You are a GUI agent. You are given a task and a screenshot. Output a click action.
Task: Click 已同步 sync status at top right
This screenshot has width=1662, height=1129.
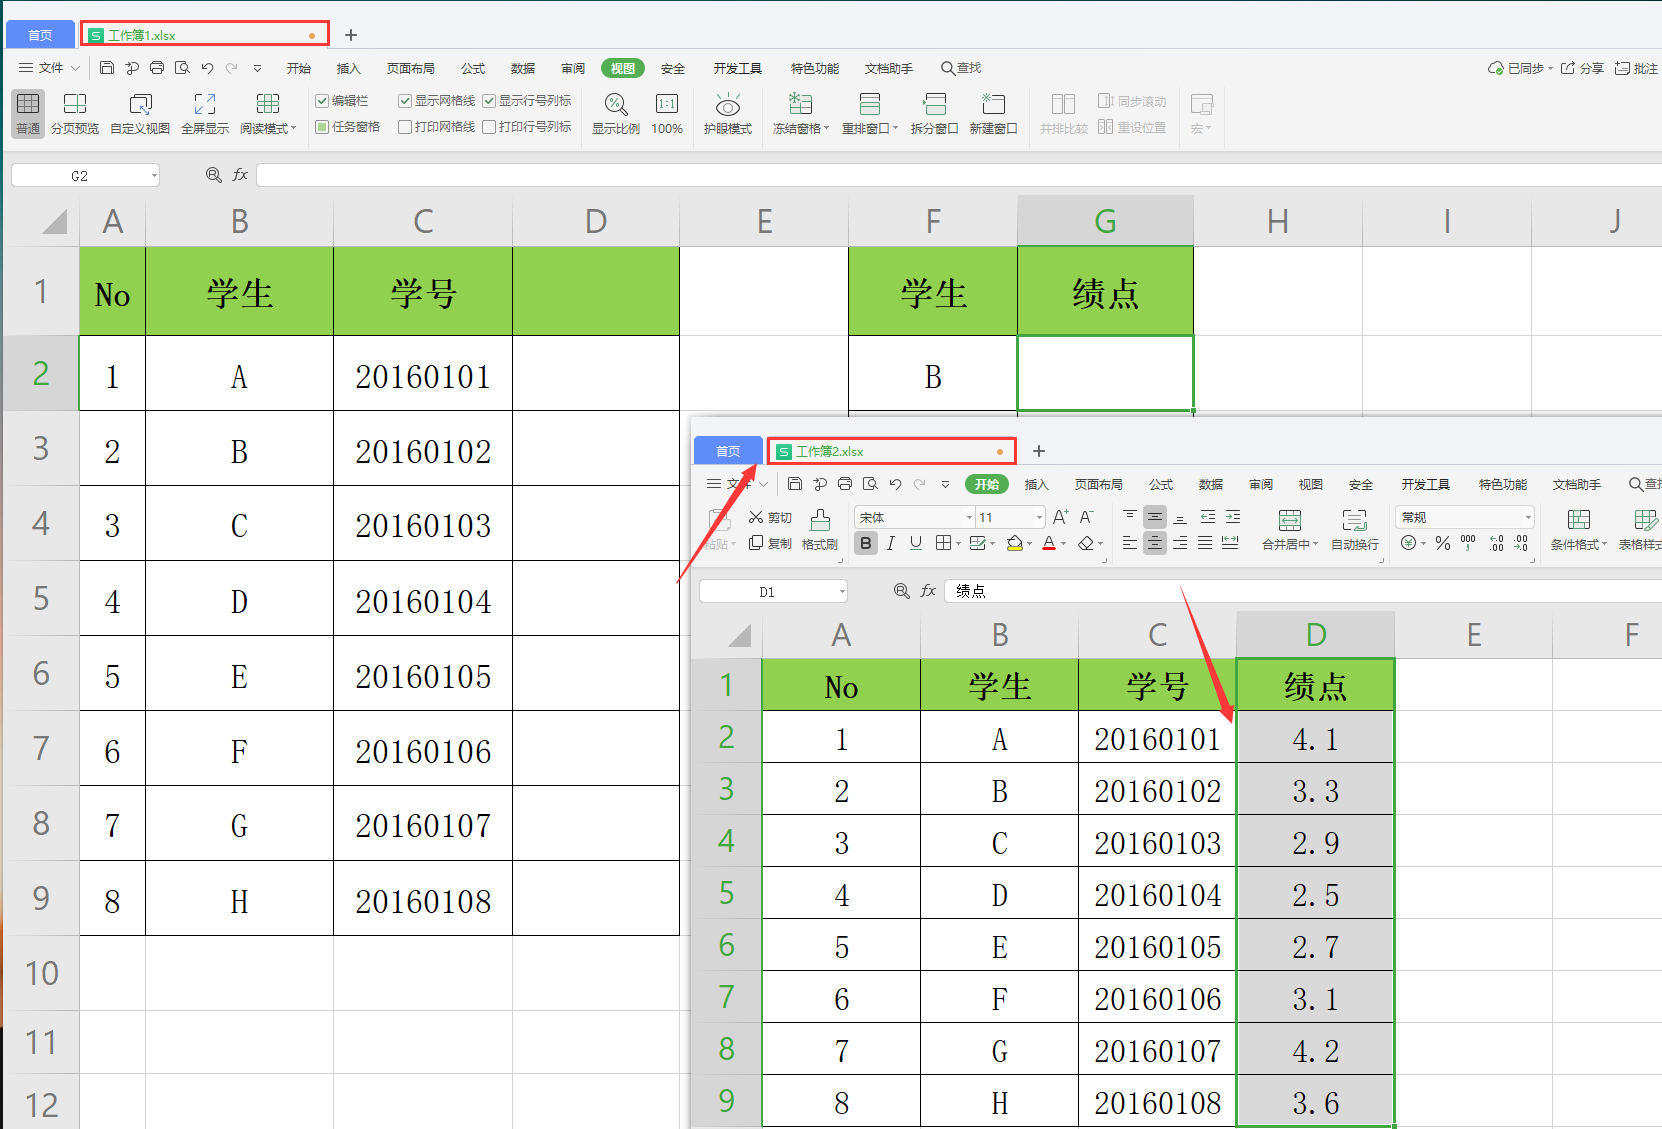[x=1520, y=68]
